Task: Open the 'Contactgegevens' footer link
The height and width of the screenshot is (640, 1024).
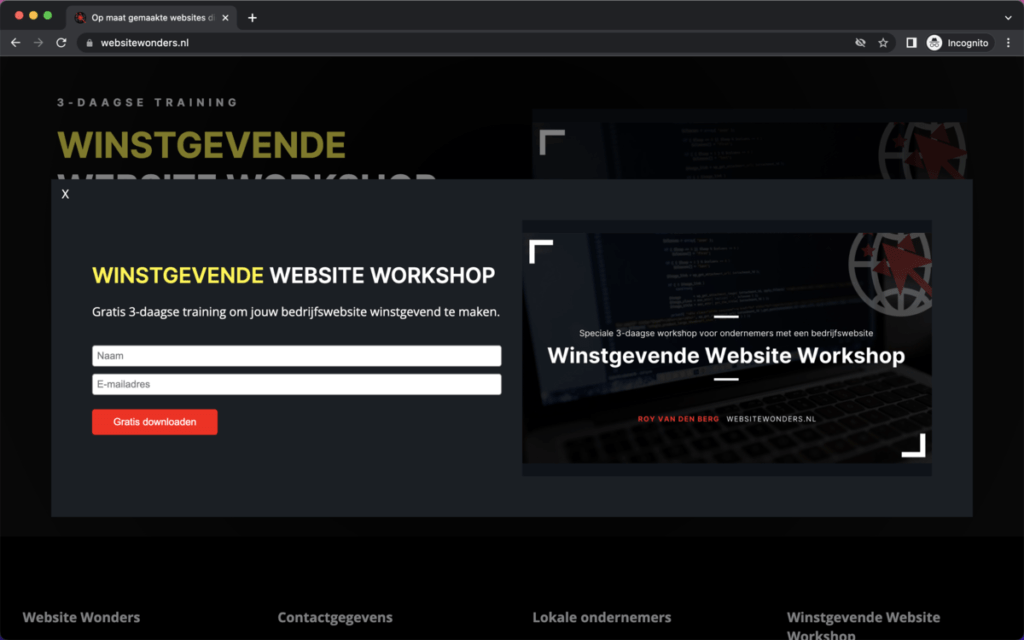Action: point(335,617)
